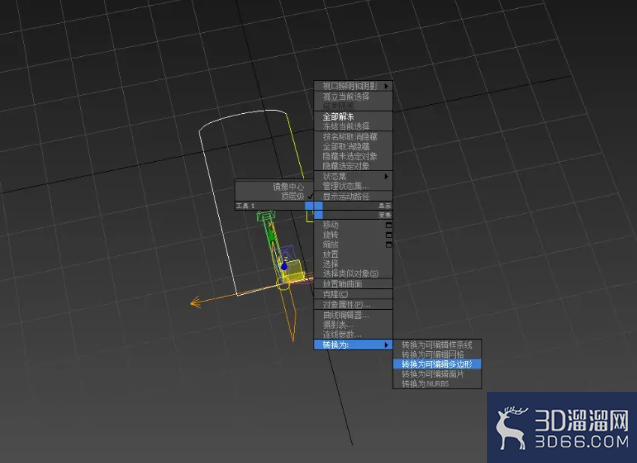The image size is (637, 463).
Task: Open 对象属性(P)... dialog entry
Action: 353,304
